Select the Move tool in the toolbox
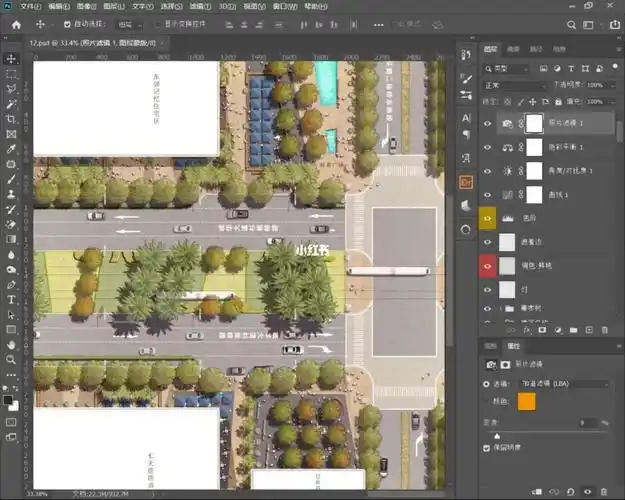The image size is (625, 500). [x=11, y=58]
